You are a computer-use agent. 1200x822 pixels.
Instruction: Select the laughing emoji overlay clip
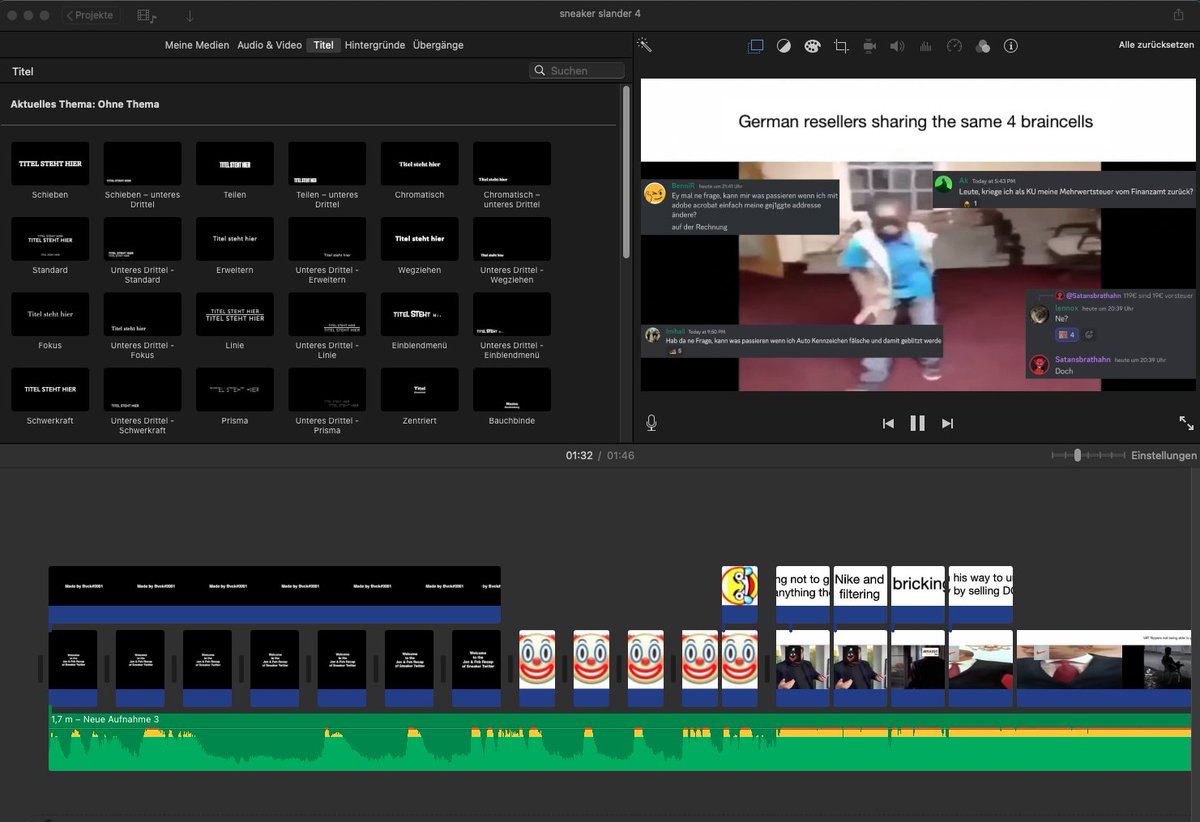740,596
